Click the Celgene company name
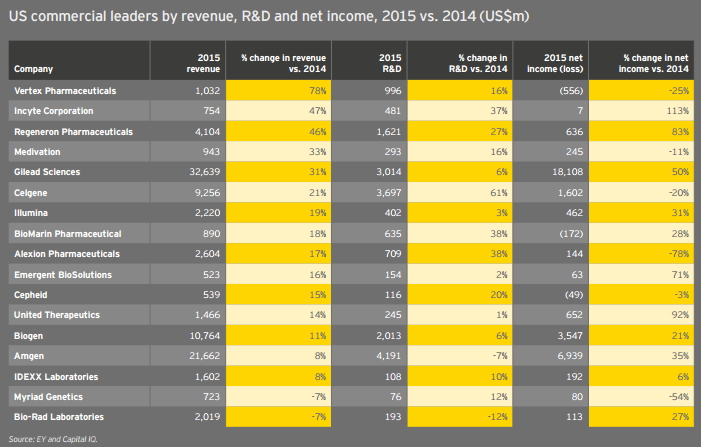 30,193
